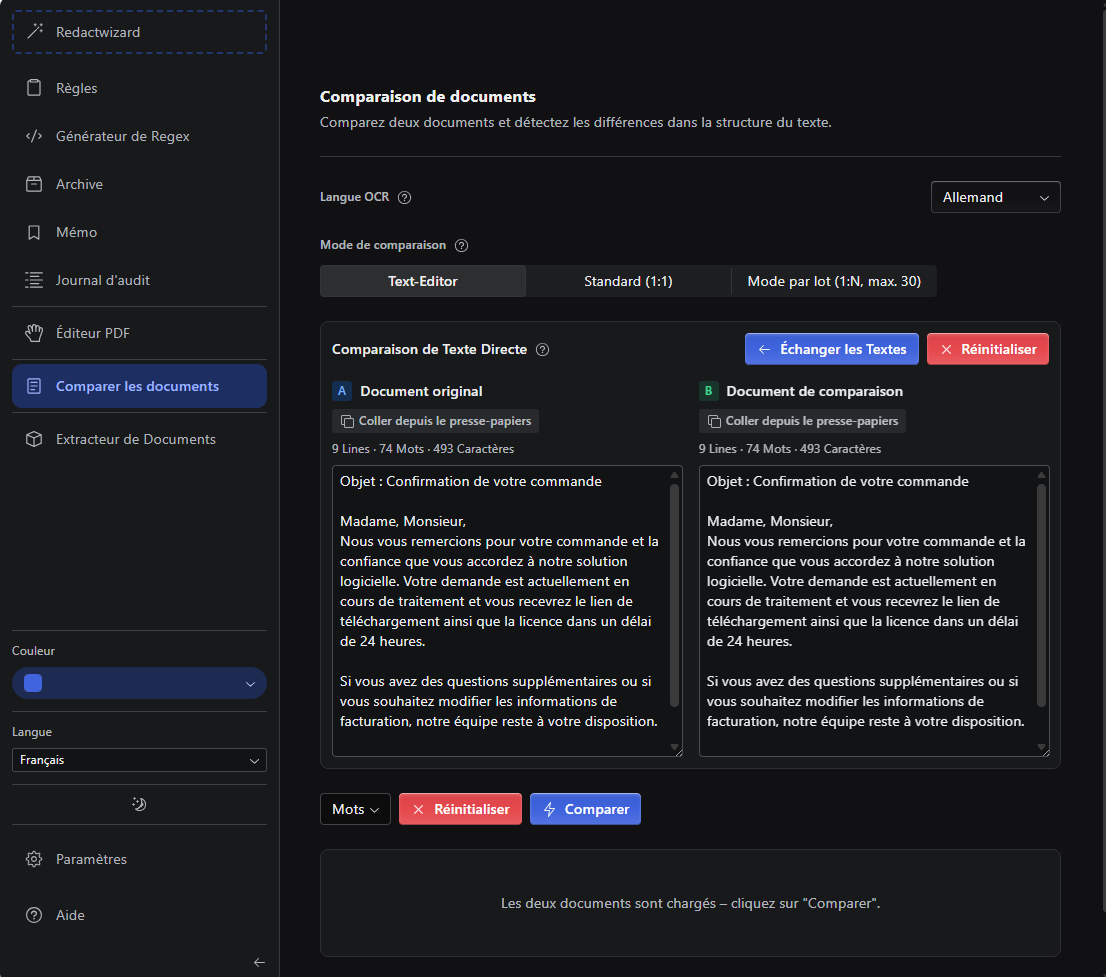Click the green B badge for Document de comparaison

coord(708,391)
